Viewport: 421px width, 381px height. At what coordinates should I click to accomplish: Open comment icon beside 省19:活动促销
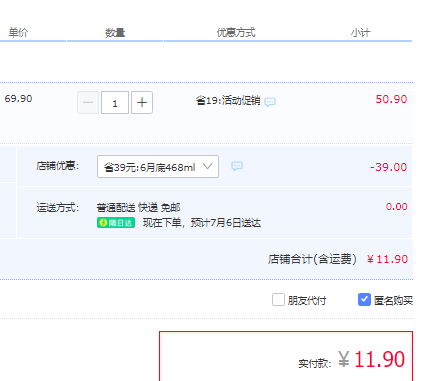pos(270,102)
